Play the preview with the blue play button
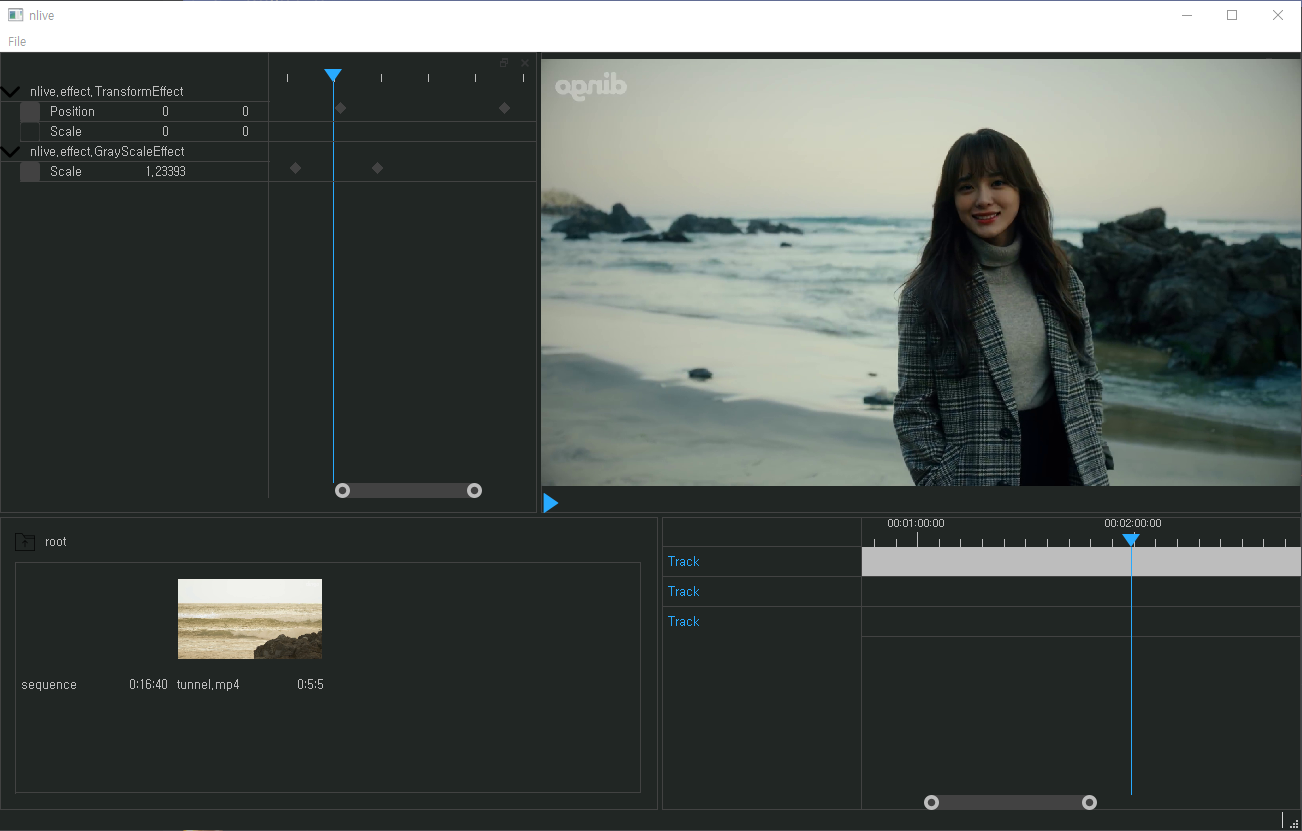 tap(550, 503)
